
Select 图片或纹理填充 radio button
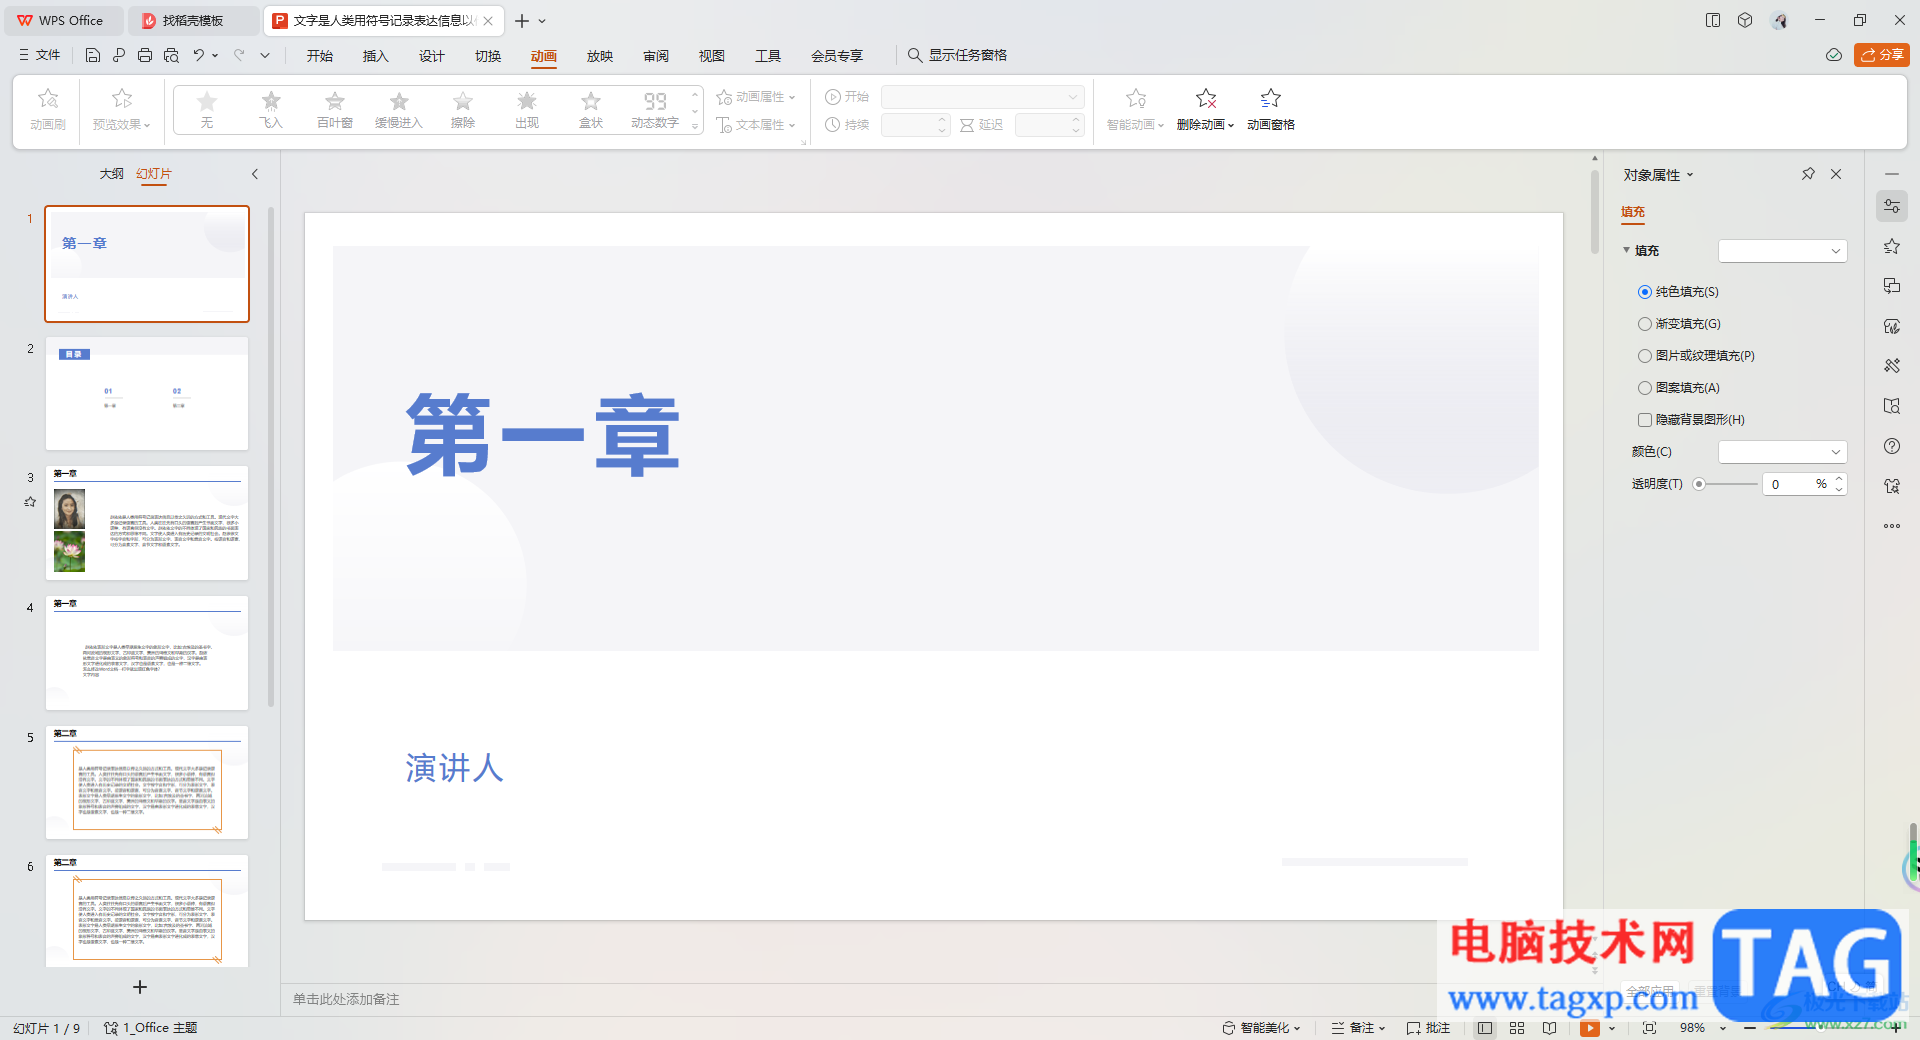pos(1645,356)
